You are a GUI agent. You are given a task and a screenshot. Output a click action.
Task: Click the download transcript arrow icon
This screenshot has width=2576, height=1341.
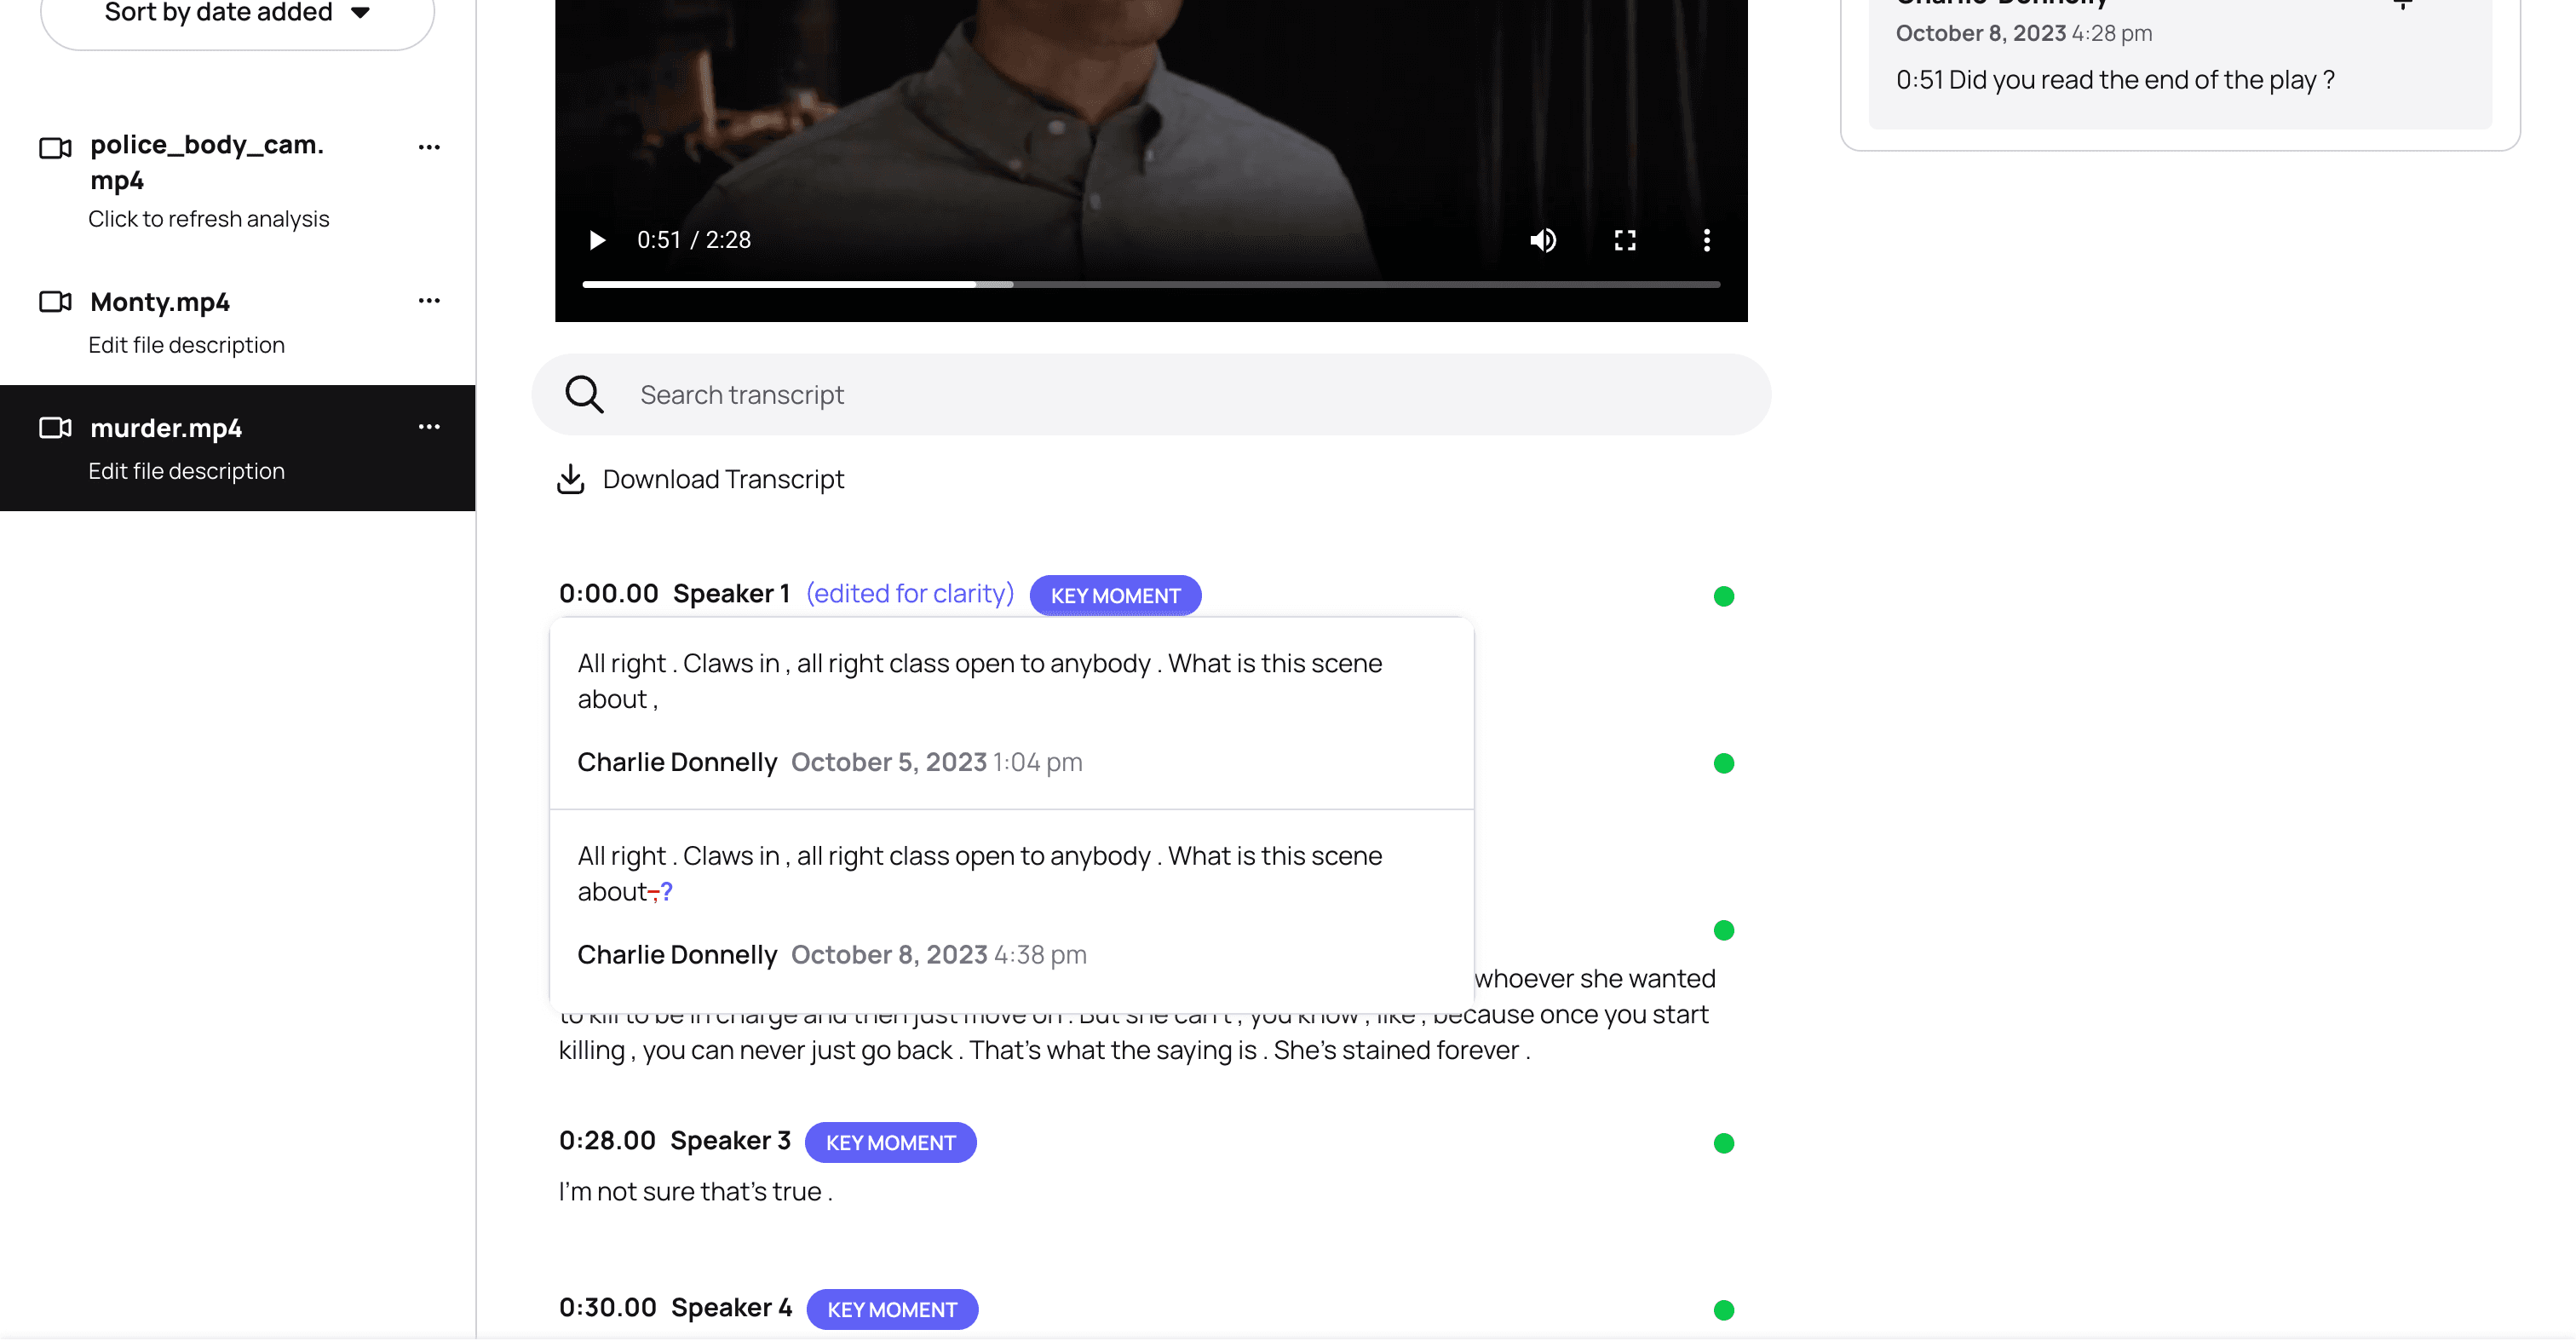pos(570,479)
